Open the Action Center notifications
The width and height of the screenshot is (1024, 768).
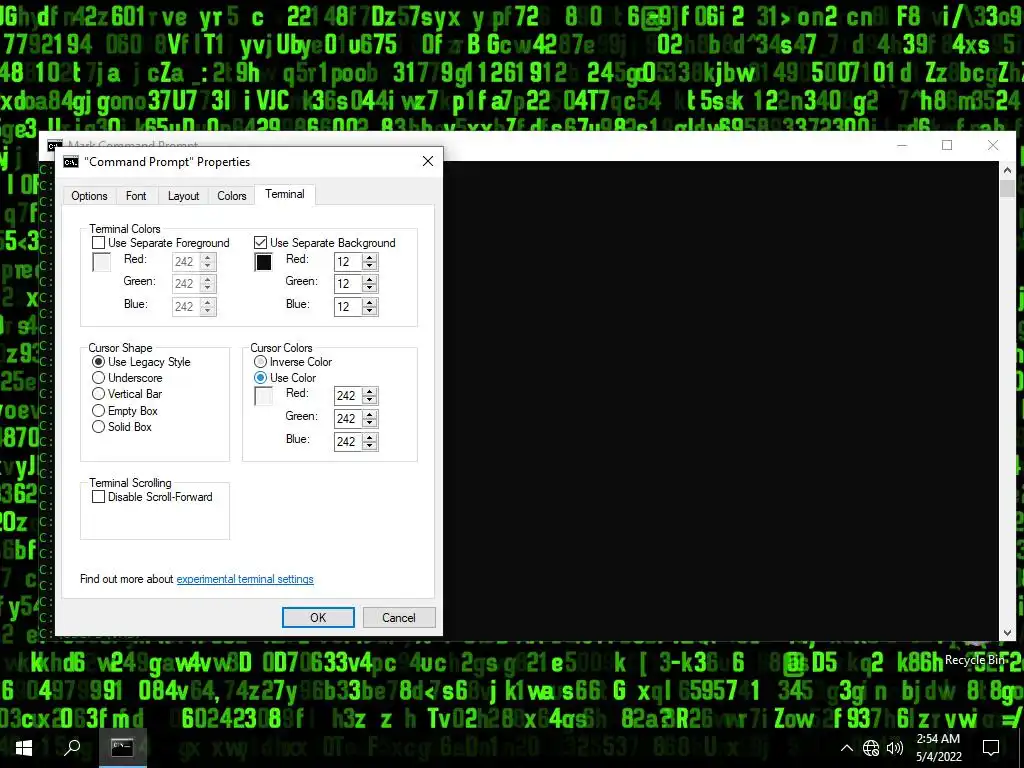tap(991, 748)
